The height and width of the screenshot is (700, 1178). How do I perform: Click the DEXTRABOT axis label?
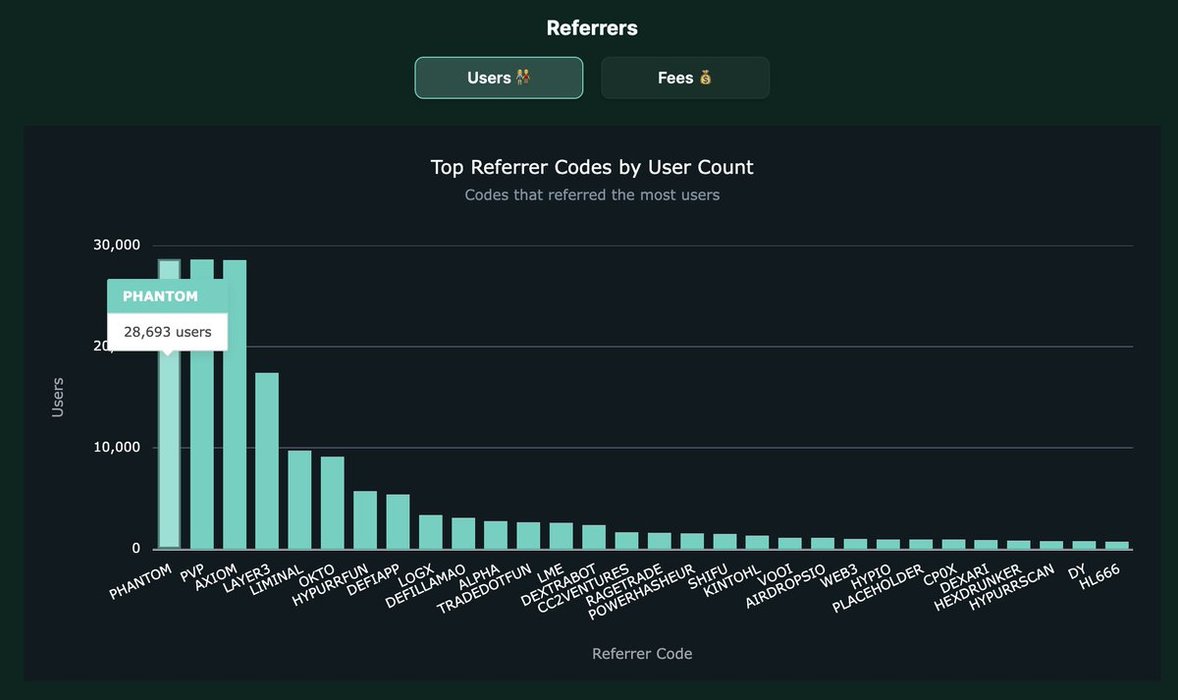coord(558,585)
